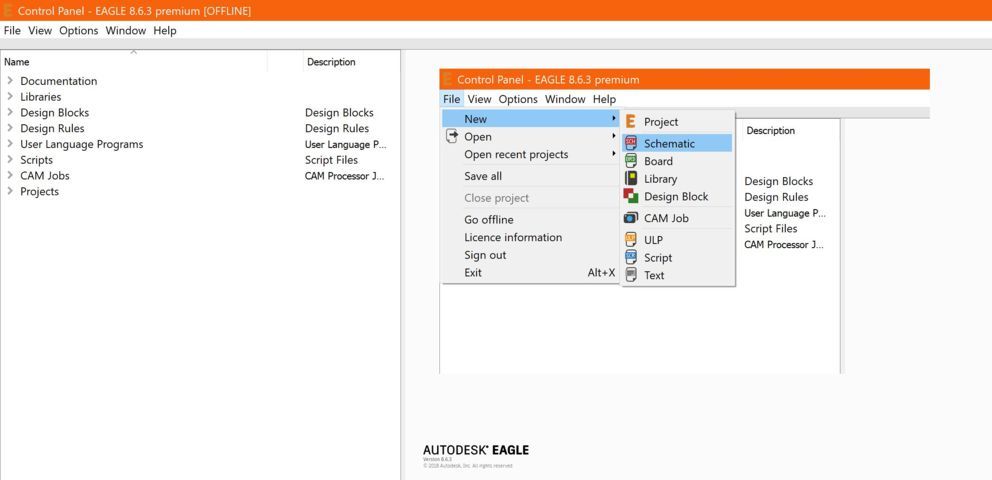
Task: Expand the Libraries tree node
Action: click(10, 96)
